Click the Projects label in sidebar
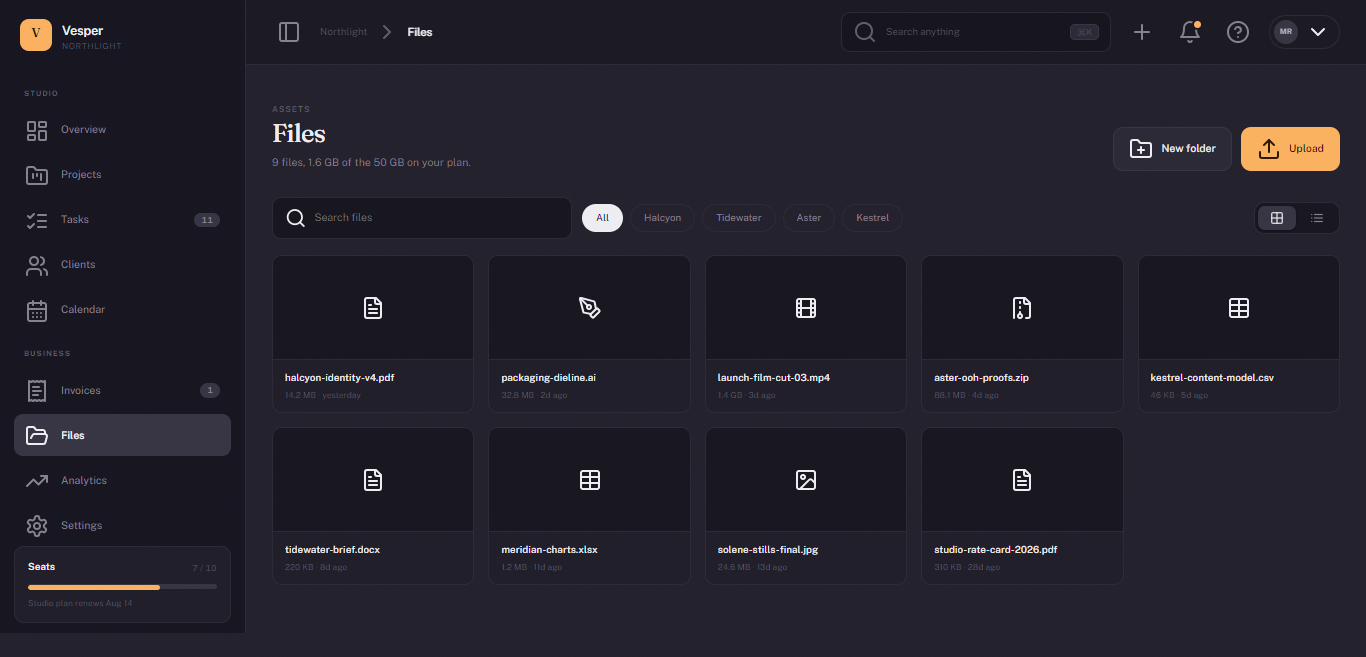 coord(81,175)
